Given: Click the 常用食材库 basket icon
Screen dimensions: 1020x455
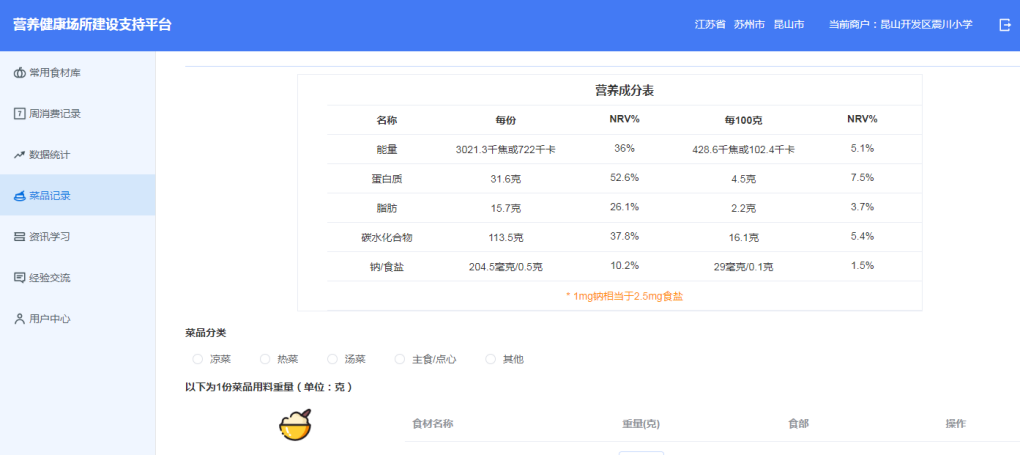Looking at the screenshot, I should pos(19,73).
